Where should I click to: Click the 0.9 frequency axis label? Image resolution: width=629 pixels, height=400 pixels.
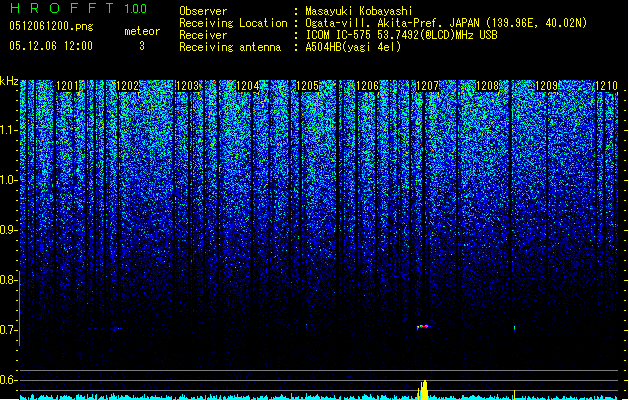(x=8, y=230)
